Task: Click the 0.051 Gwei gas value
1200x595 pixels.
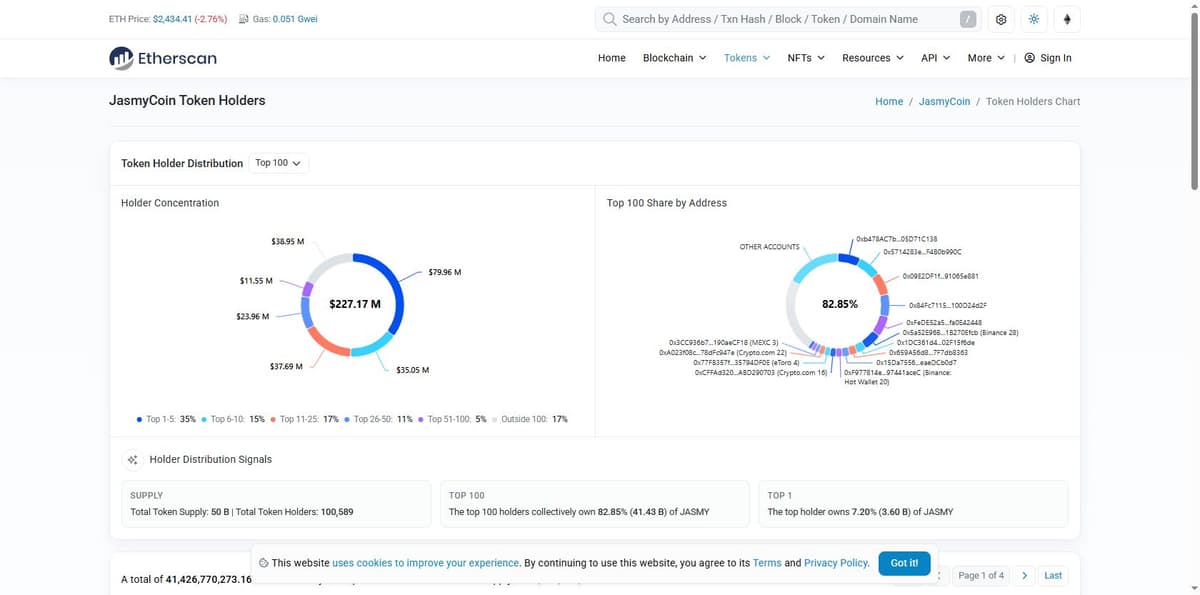Action: pos(295,19)
